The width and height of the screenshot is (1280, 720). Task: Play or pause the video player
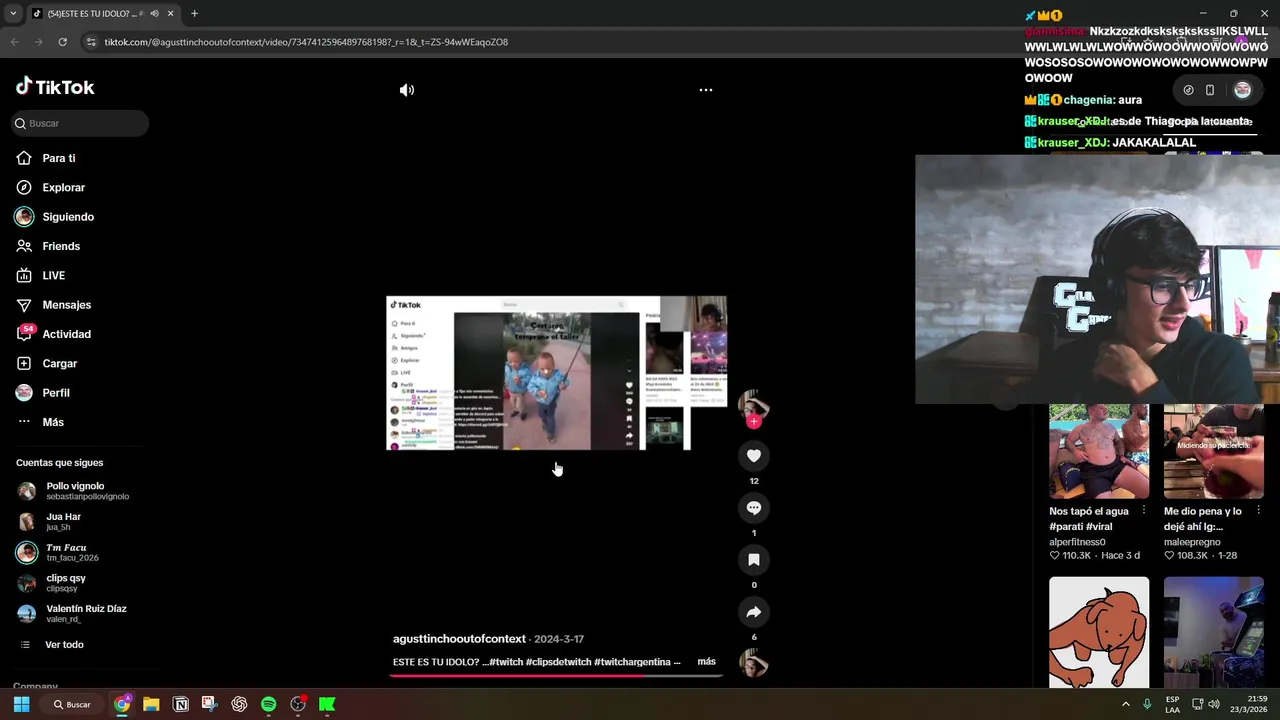556,373
